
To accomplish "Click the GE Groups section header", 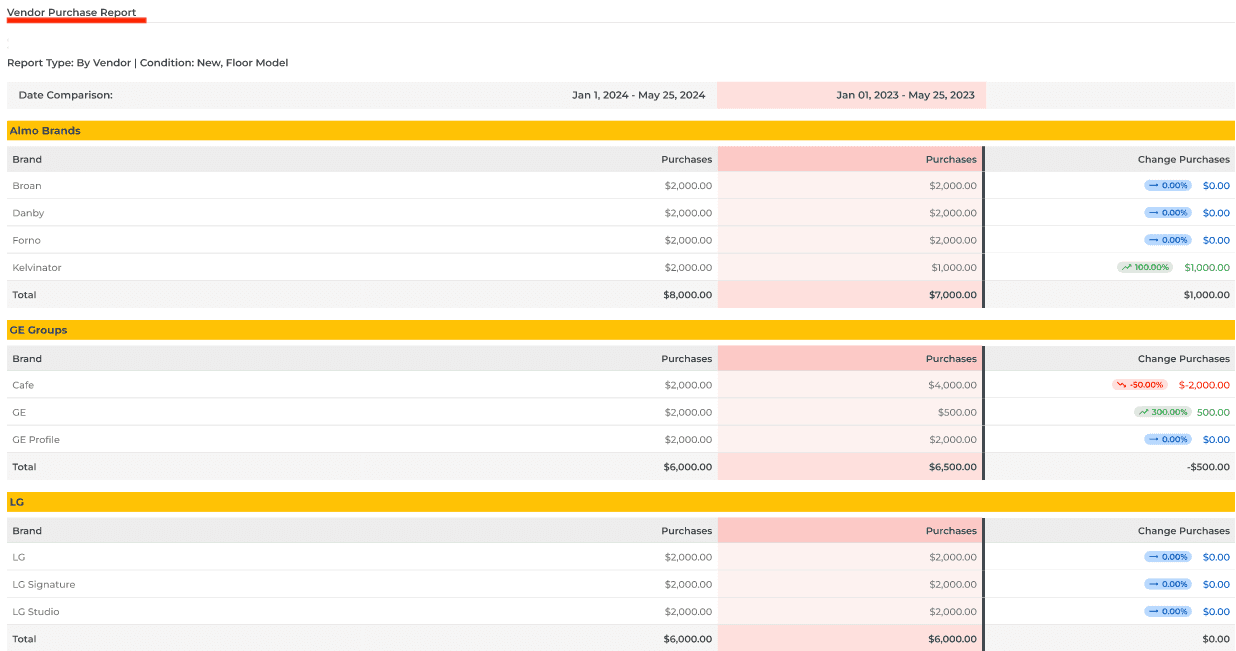I will click(621, 330).
